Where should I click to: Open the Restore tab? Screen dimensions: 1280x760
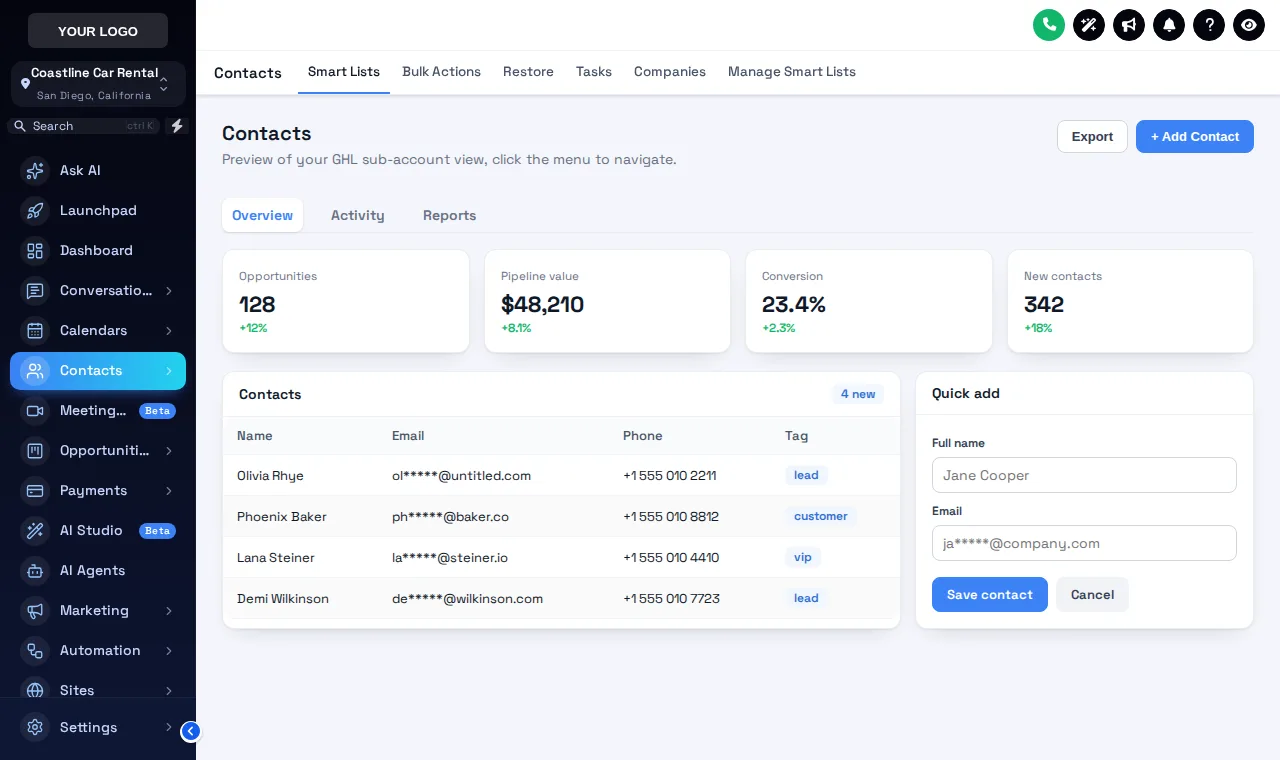pos(528,72)
